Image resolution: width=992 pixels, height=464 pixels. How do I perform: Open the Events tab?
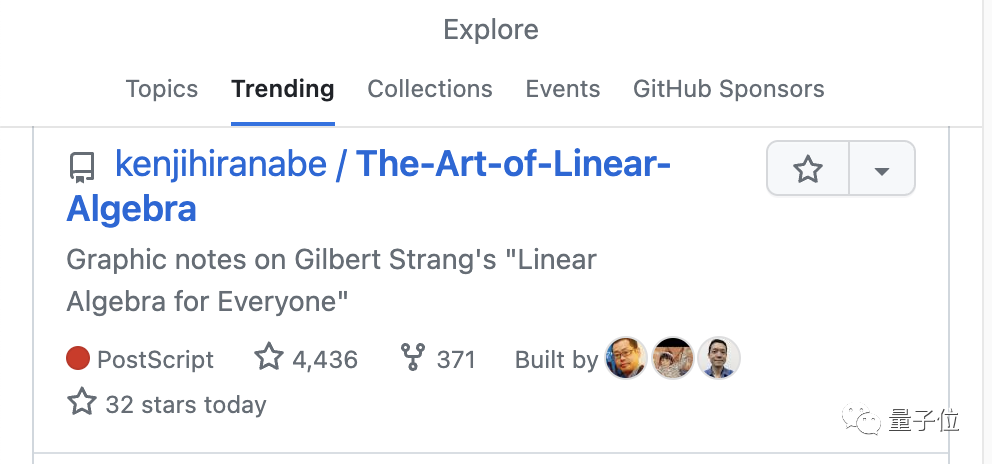click(x=563, y=89)
